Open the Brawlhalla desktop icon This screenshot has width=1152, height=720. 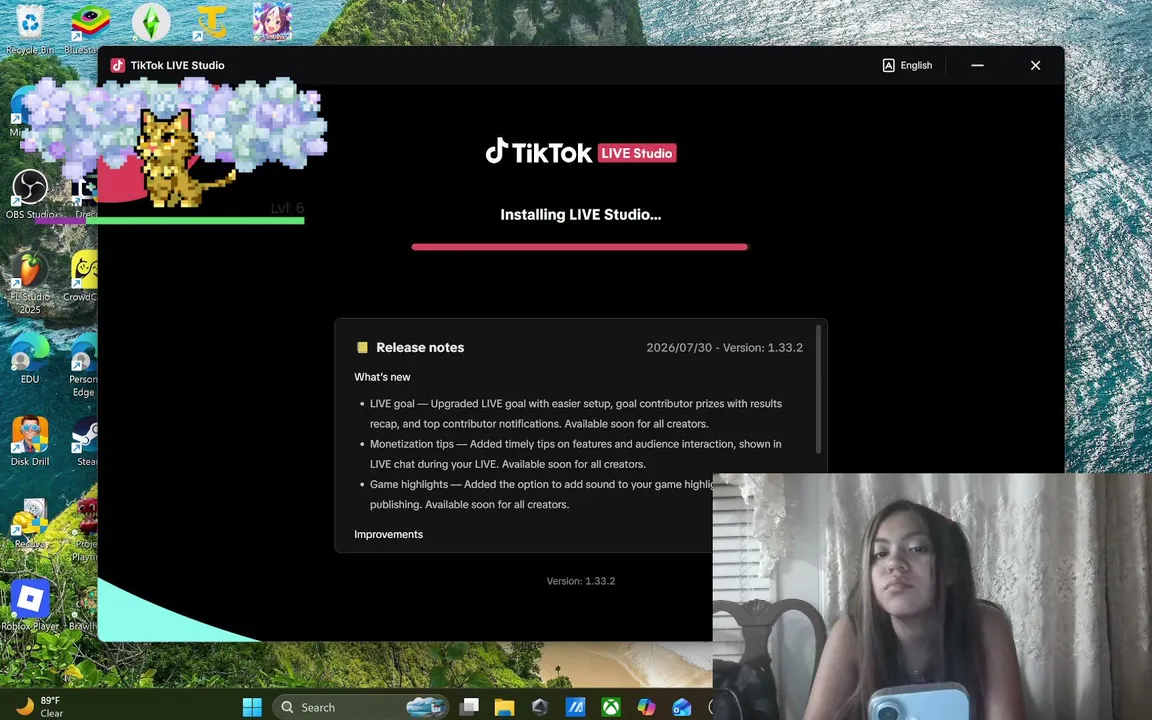(x=84, y=606)
